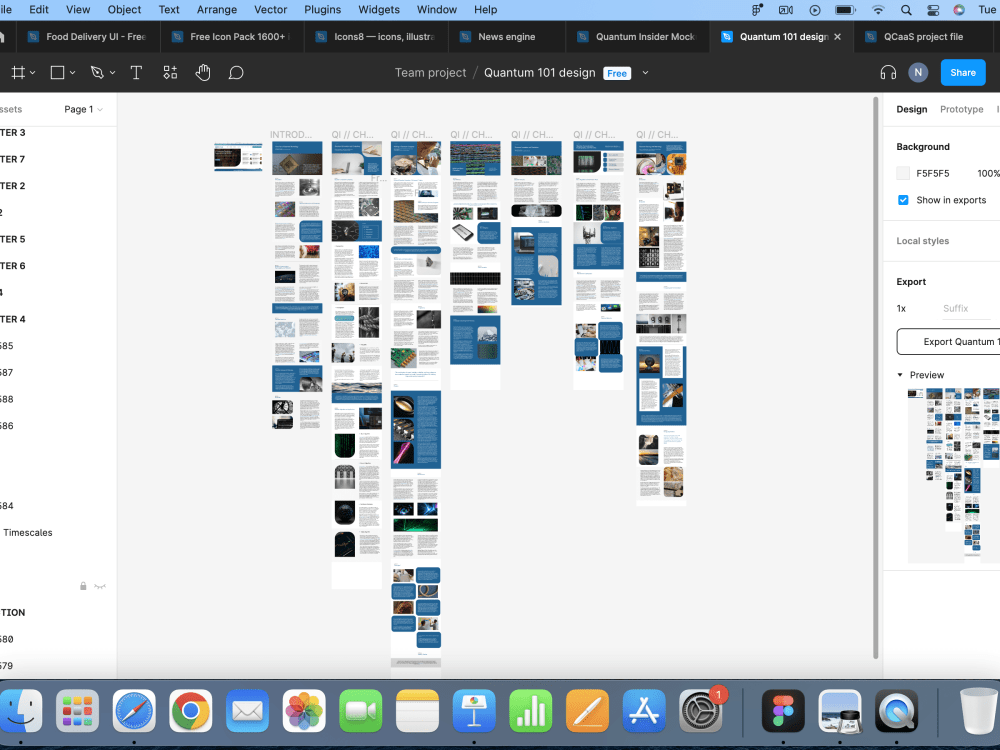The image size is (1000, 750).
Task: Select the INTROD... frame label on canvas
Action: [291, 135]
